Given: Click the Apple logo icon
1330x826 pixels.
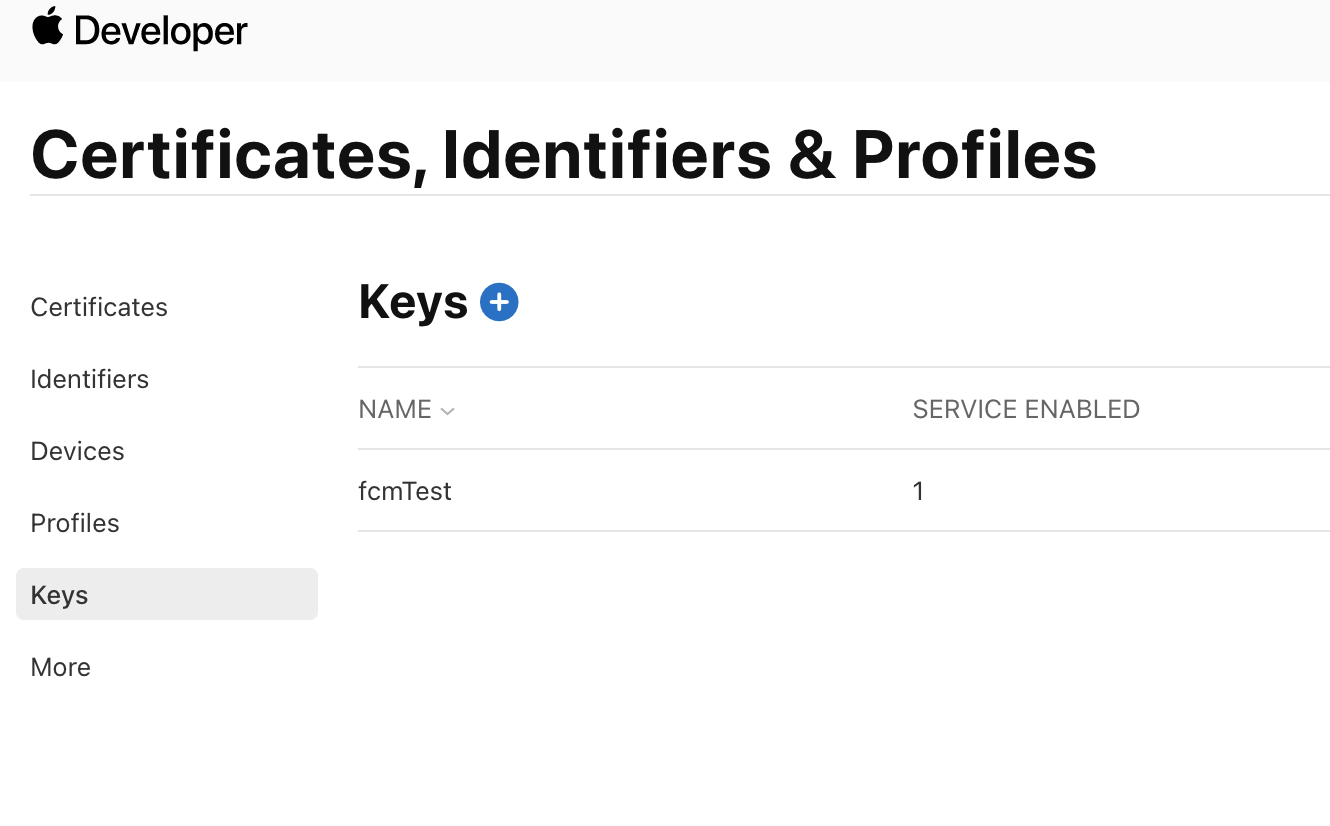Looking at the screenshot, I should (x=47, y=27).
